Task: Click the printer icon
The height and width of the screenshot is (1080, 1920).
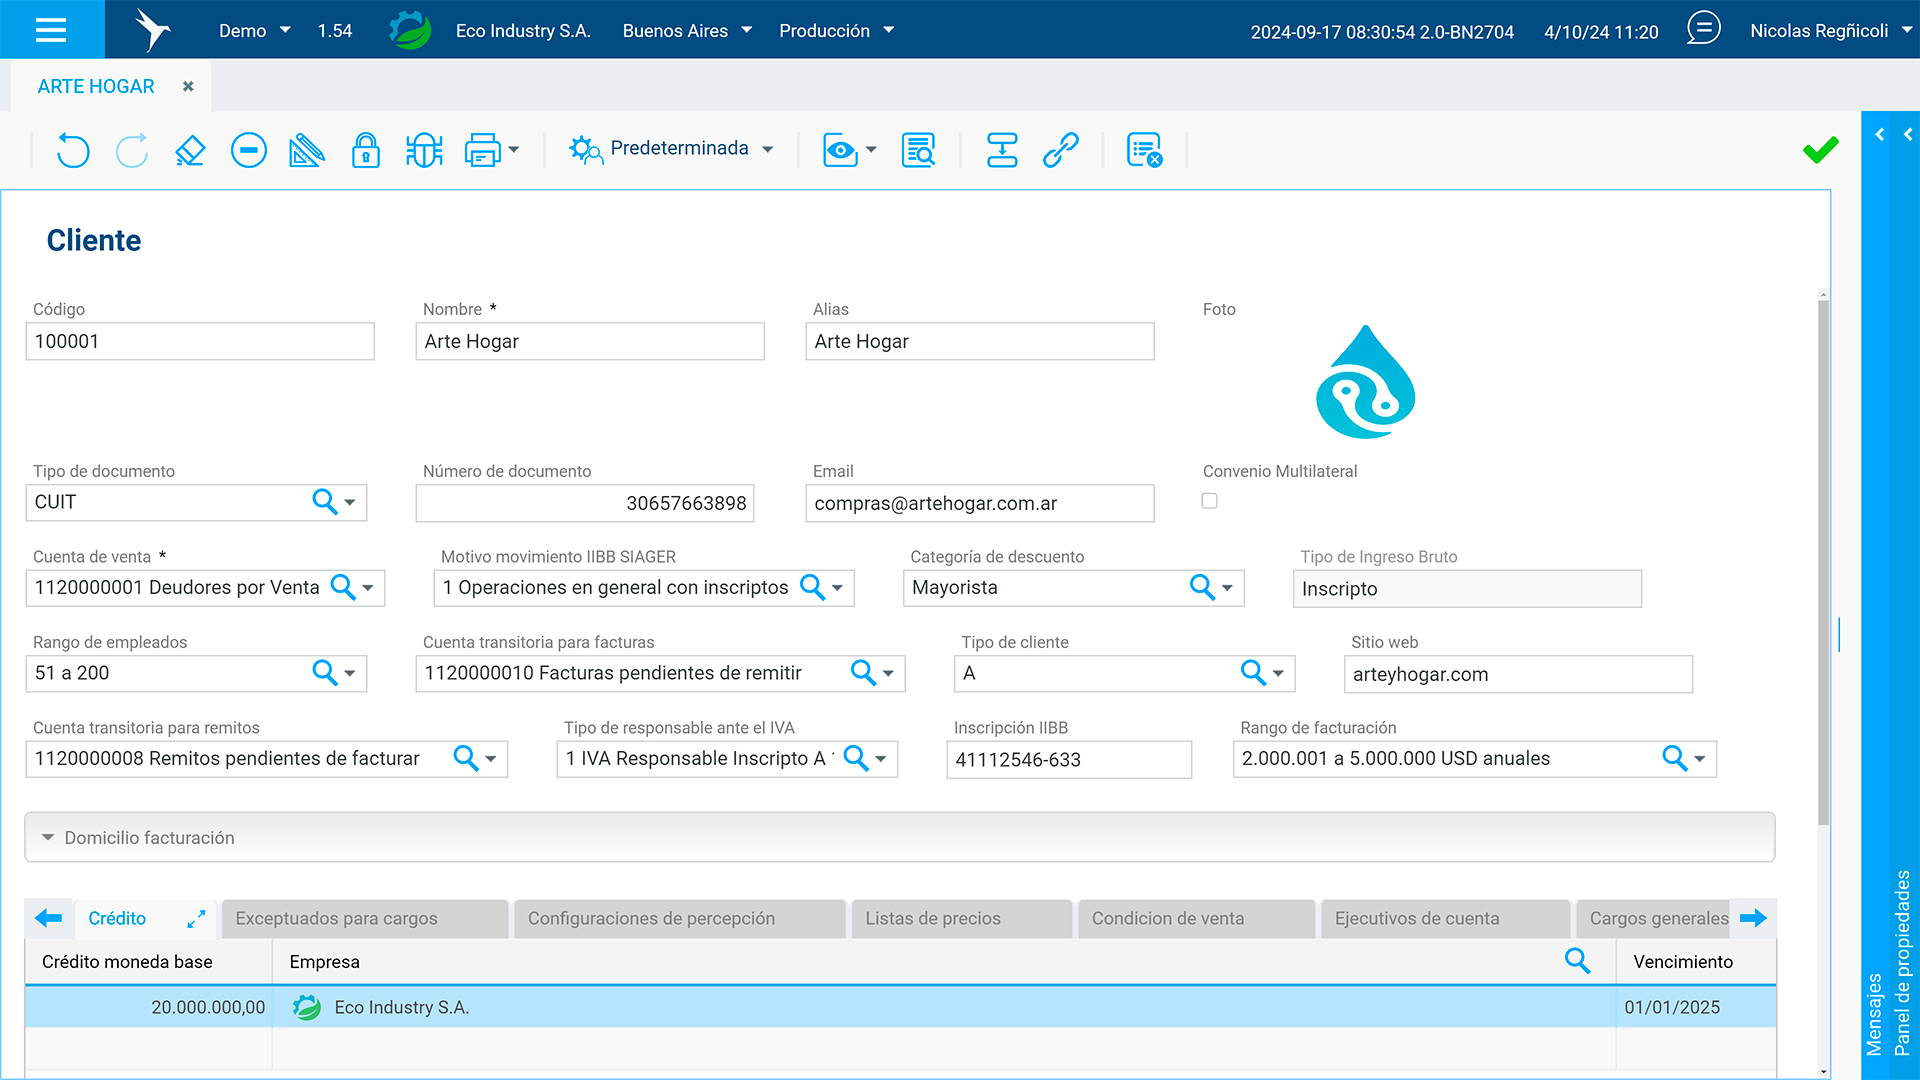Action: [x=483, y=150]
